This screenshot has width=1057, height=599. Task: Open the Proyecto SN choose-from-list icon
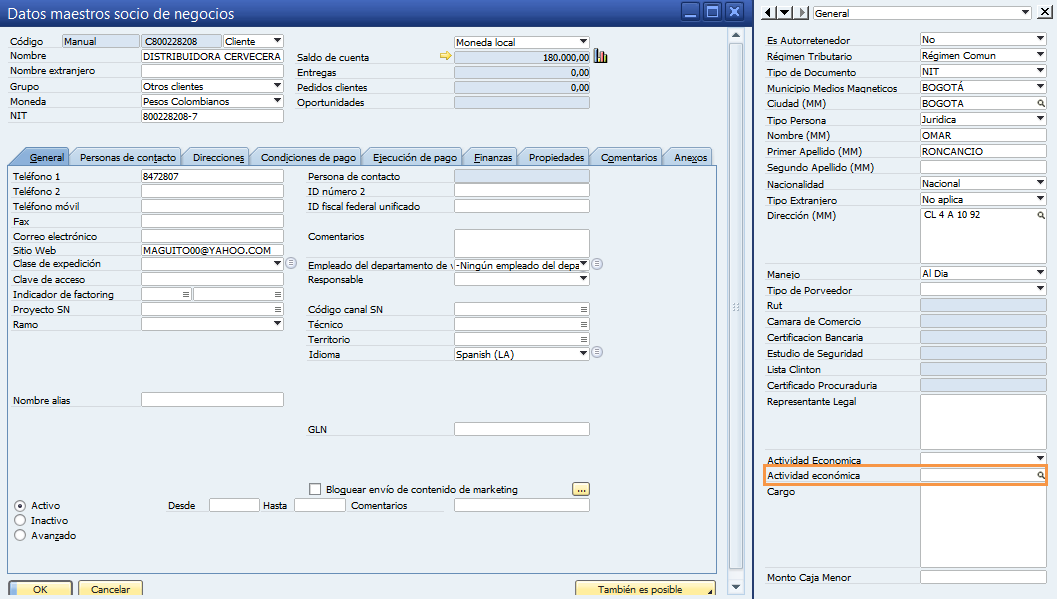277,309
